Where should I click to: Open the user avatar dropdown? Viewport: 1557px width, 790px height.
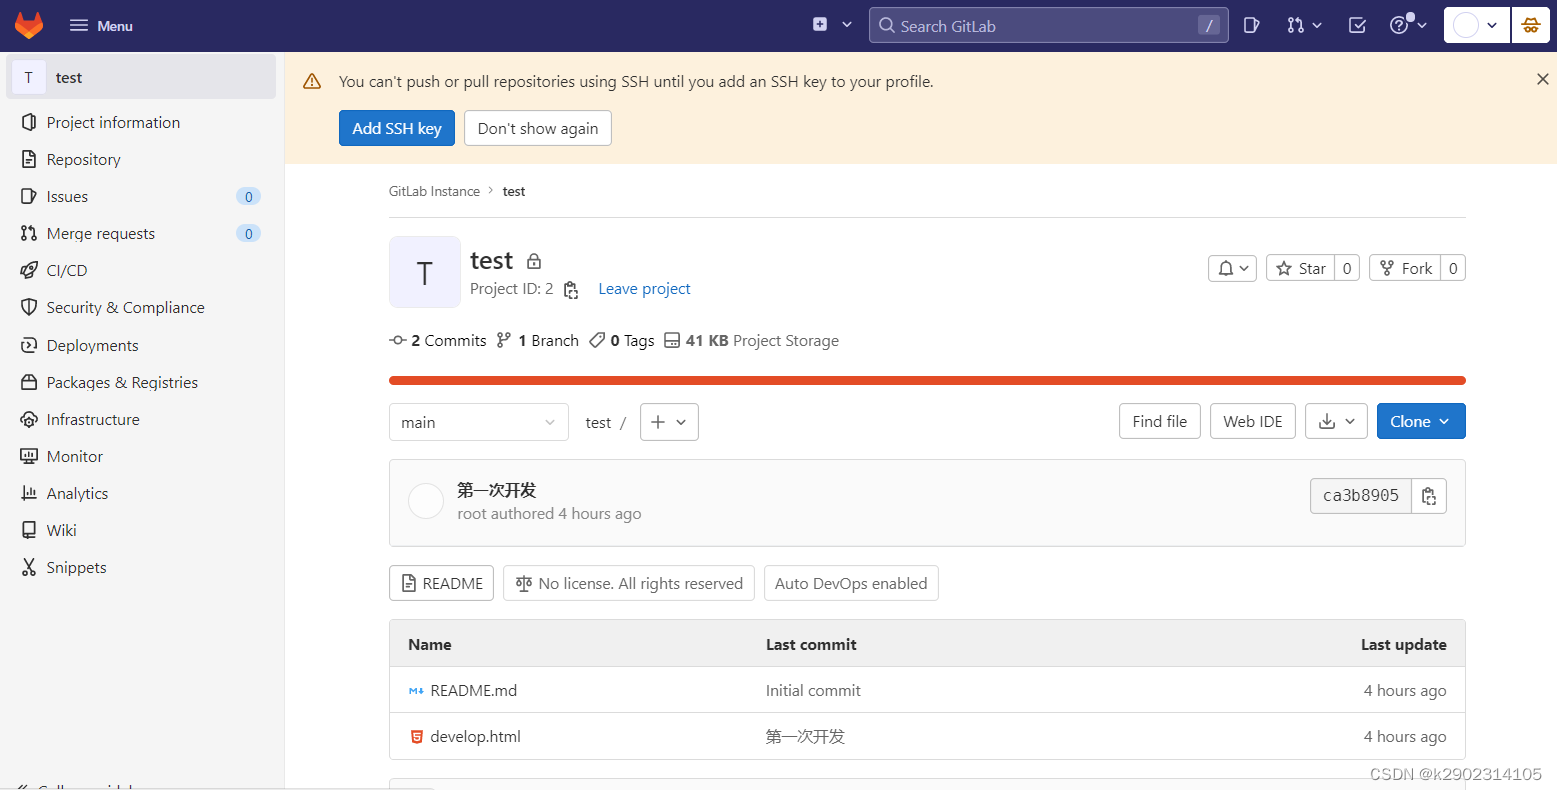(x=1476, y=25)
